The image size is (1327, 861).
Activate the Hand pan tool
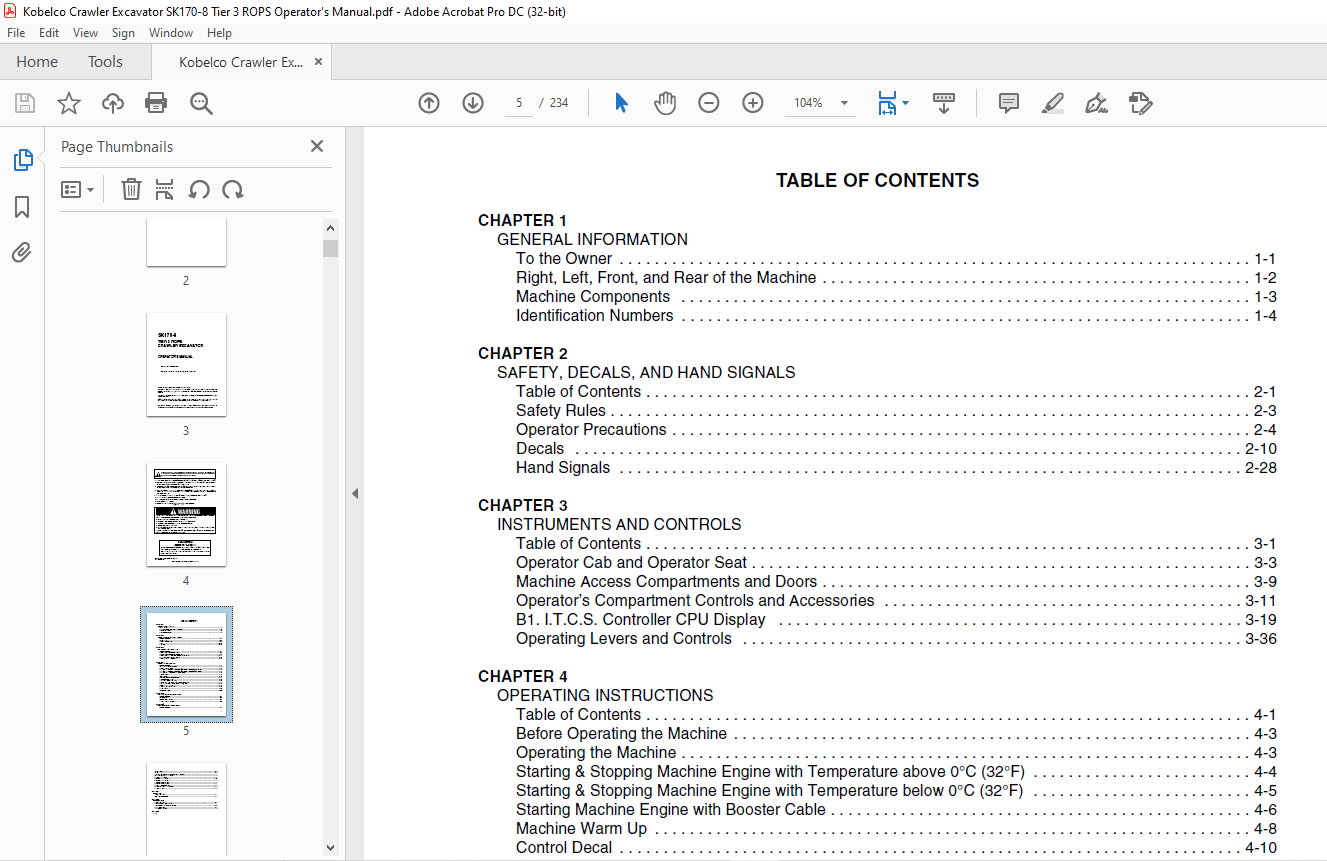[665, 103]
